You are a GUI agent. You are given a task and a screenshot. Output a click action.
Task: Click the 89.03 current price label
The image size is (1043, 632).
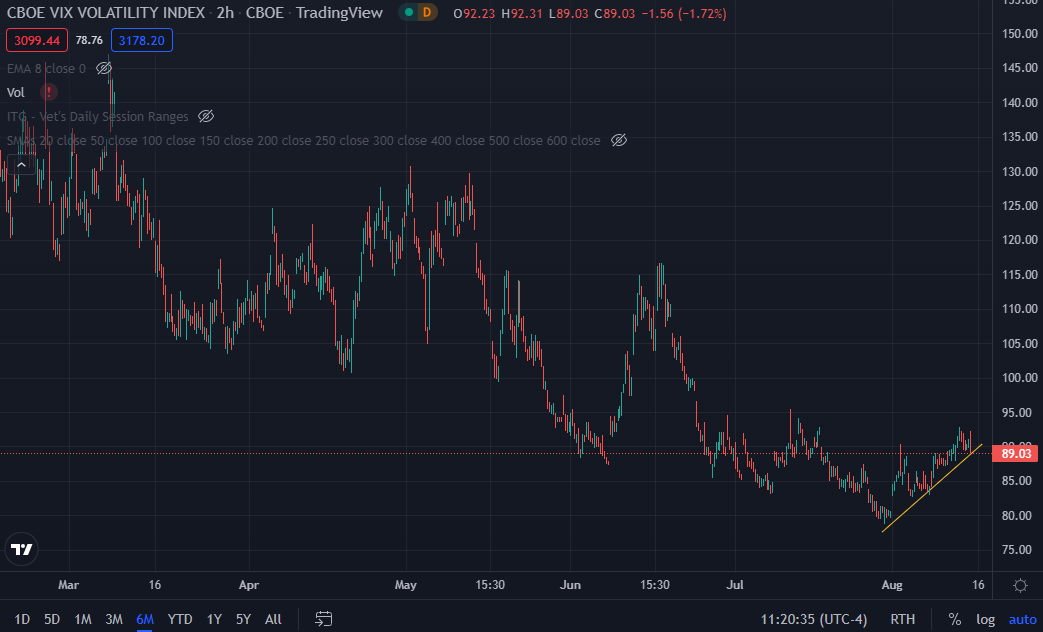pos(1015,454)
